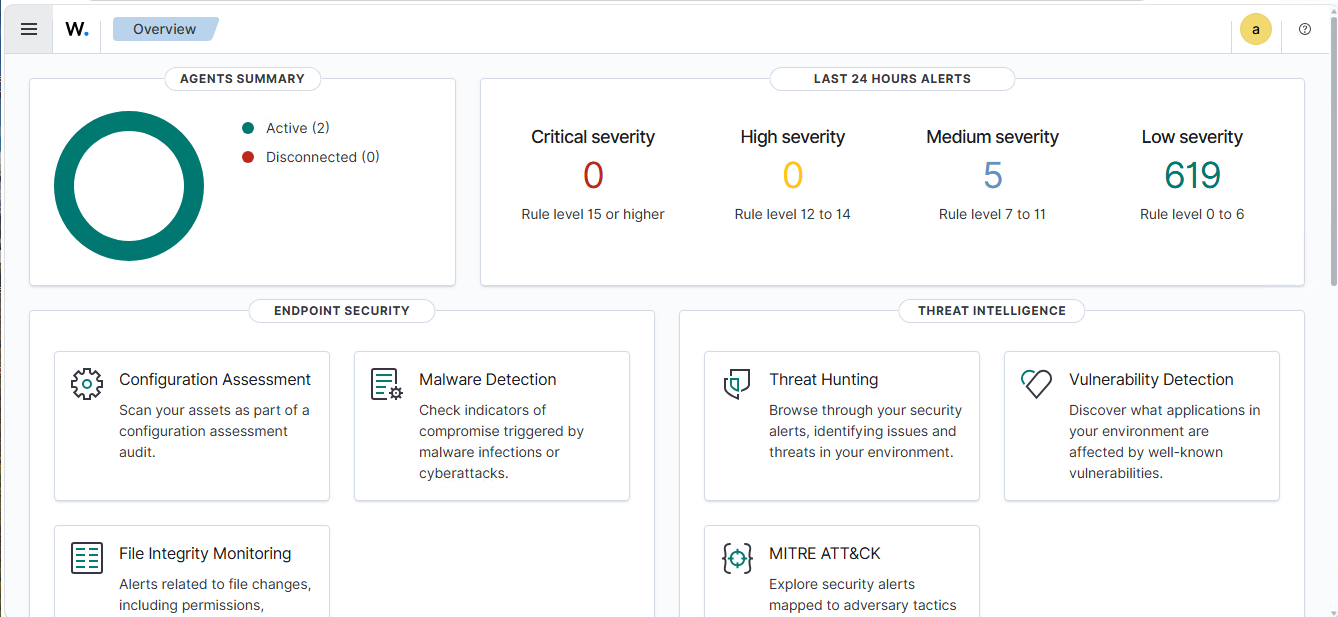The width and height of the screenshot is (1338, 617).
Task: Click 'Rule level 0 to 6' text
Action: tap(1192, 214)
